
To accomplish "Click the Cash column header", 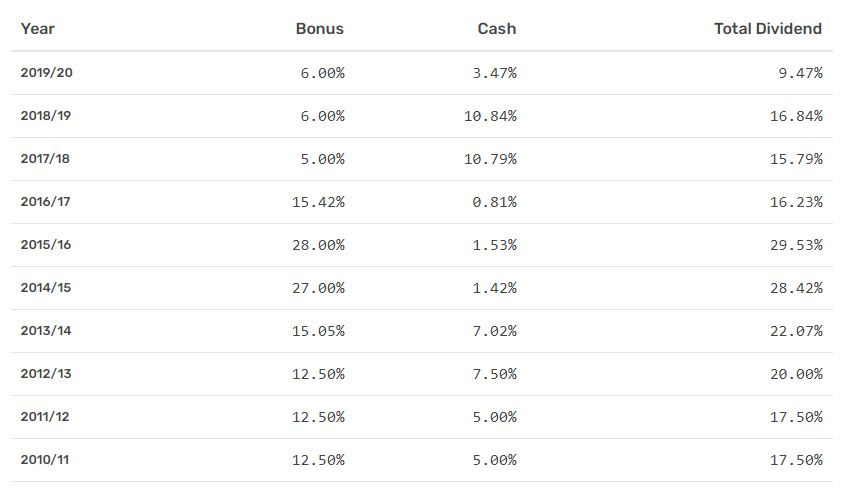I will pos(497,29).
